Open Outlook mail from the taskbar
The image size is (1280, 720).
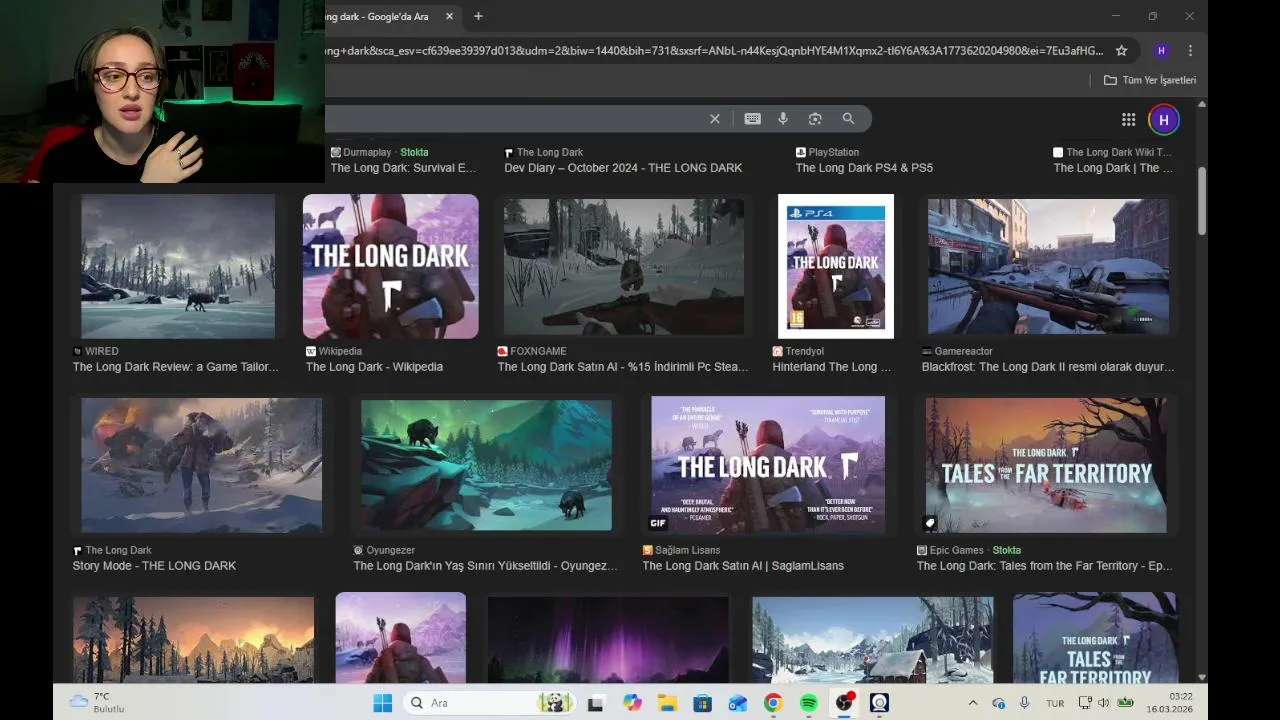(x=738, y=703)
